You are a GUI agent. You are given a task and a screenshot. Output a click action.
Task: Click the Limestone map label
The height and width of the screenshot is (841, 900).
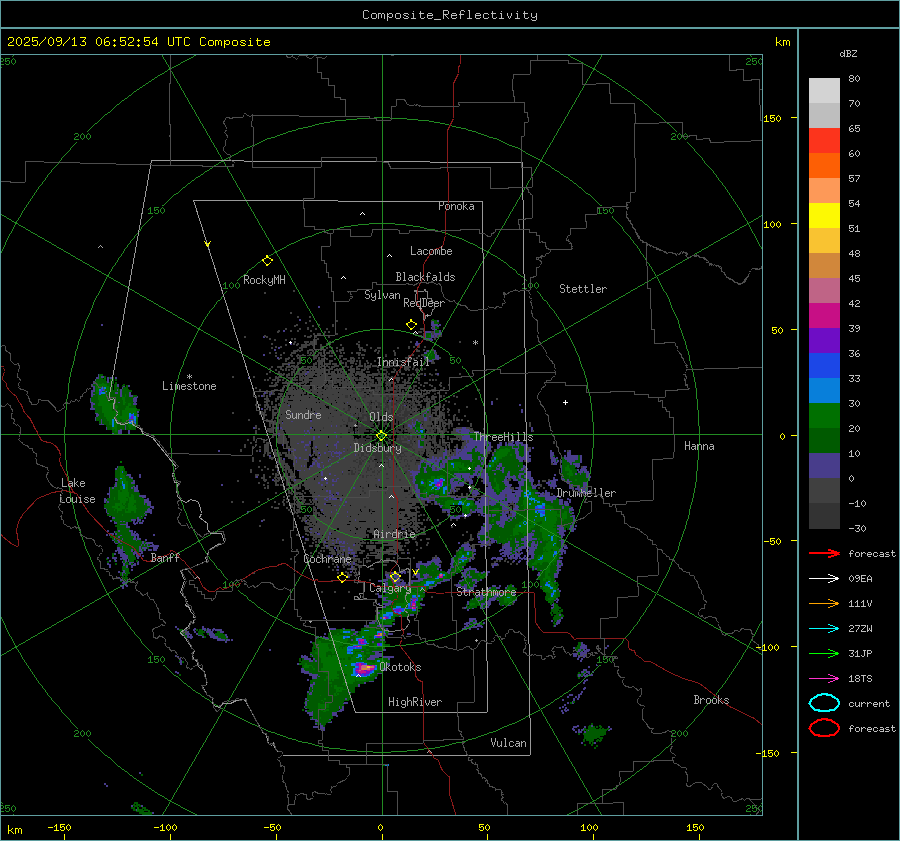click(x=189, y=386)
